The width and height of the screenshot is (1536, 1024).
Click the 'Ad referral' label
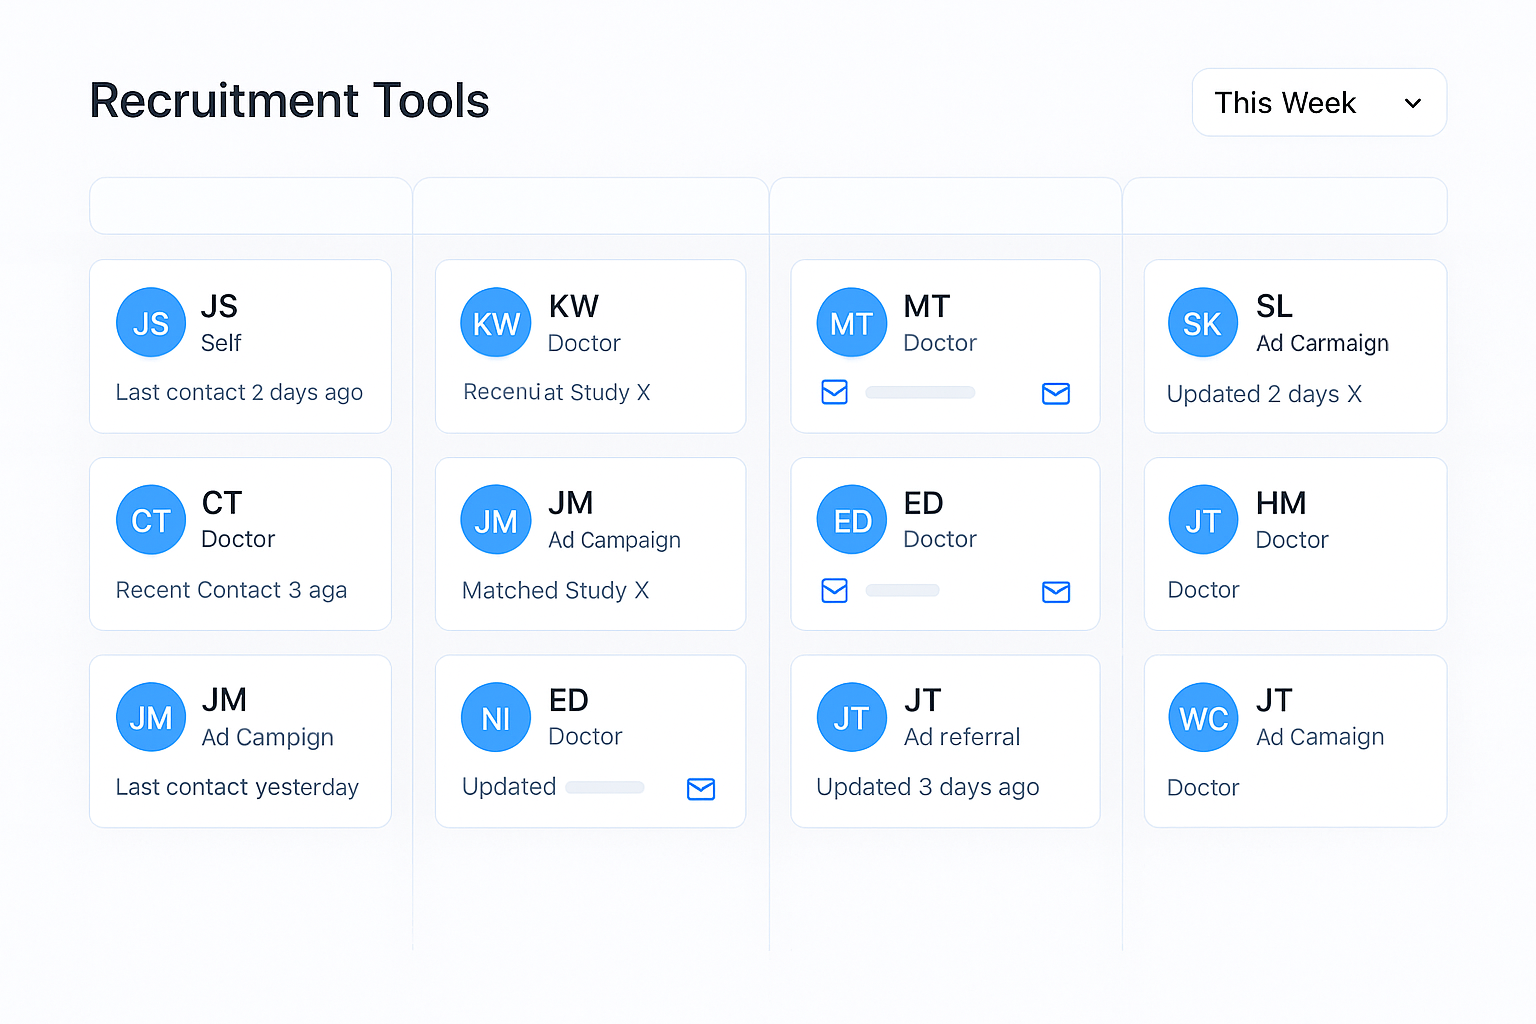click(x=962, y=737)
